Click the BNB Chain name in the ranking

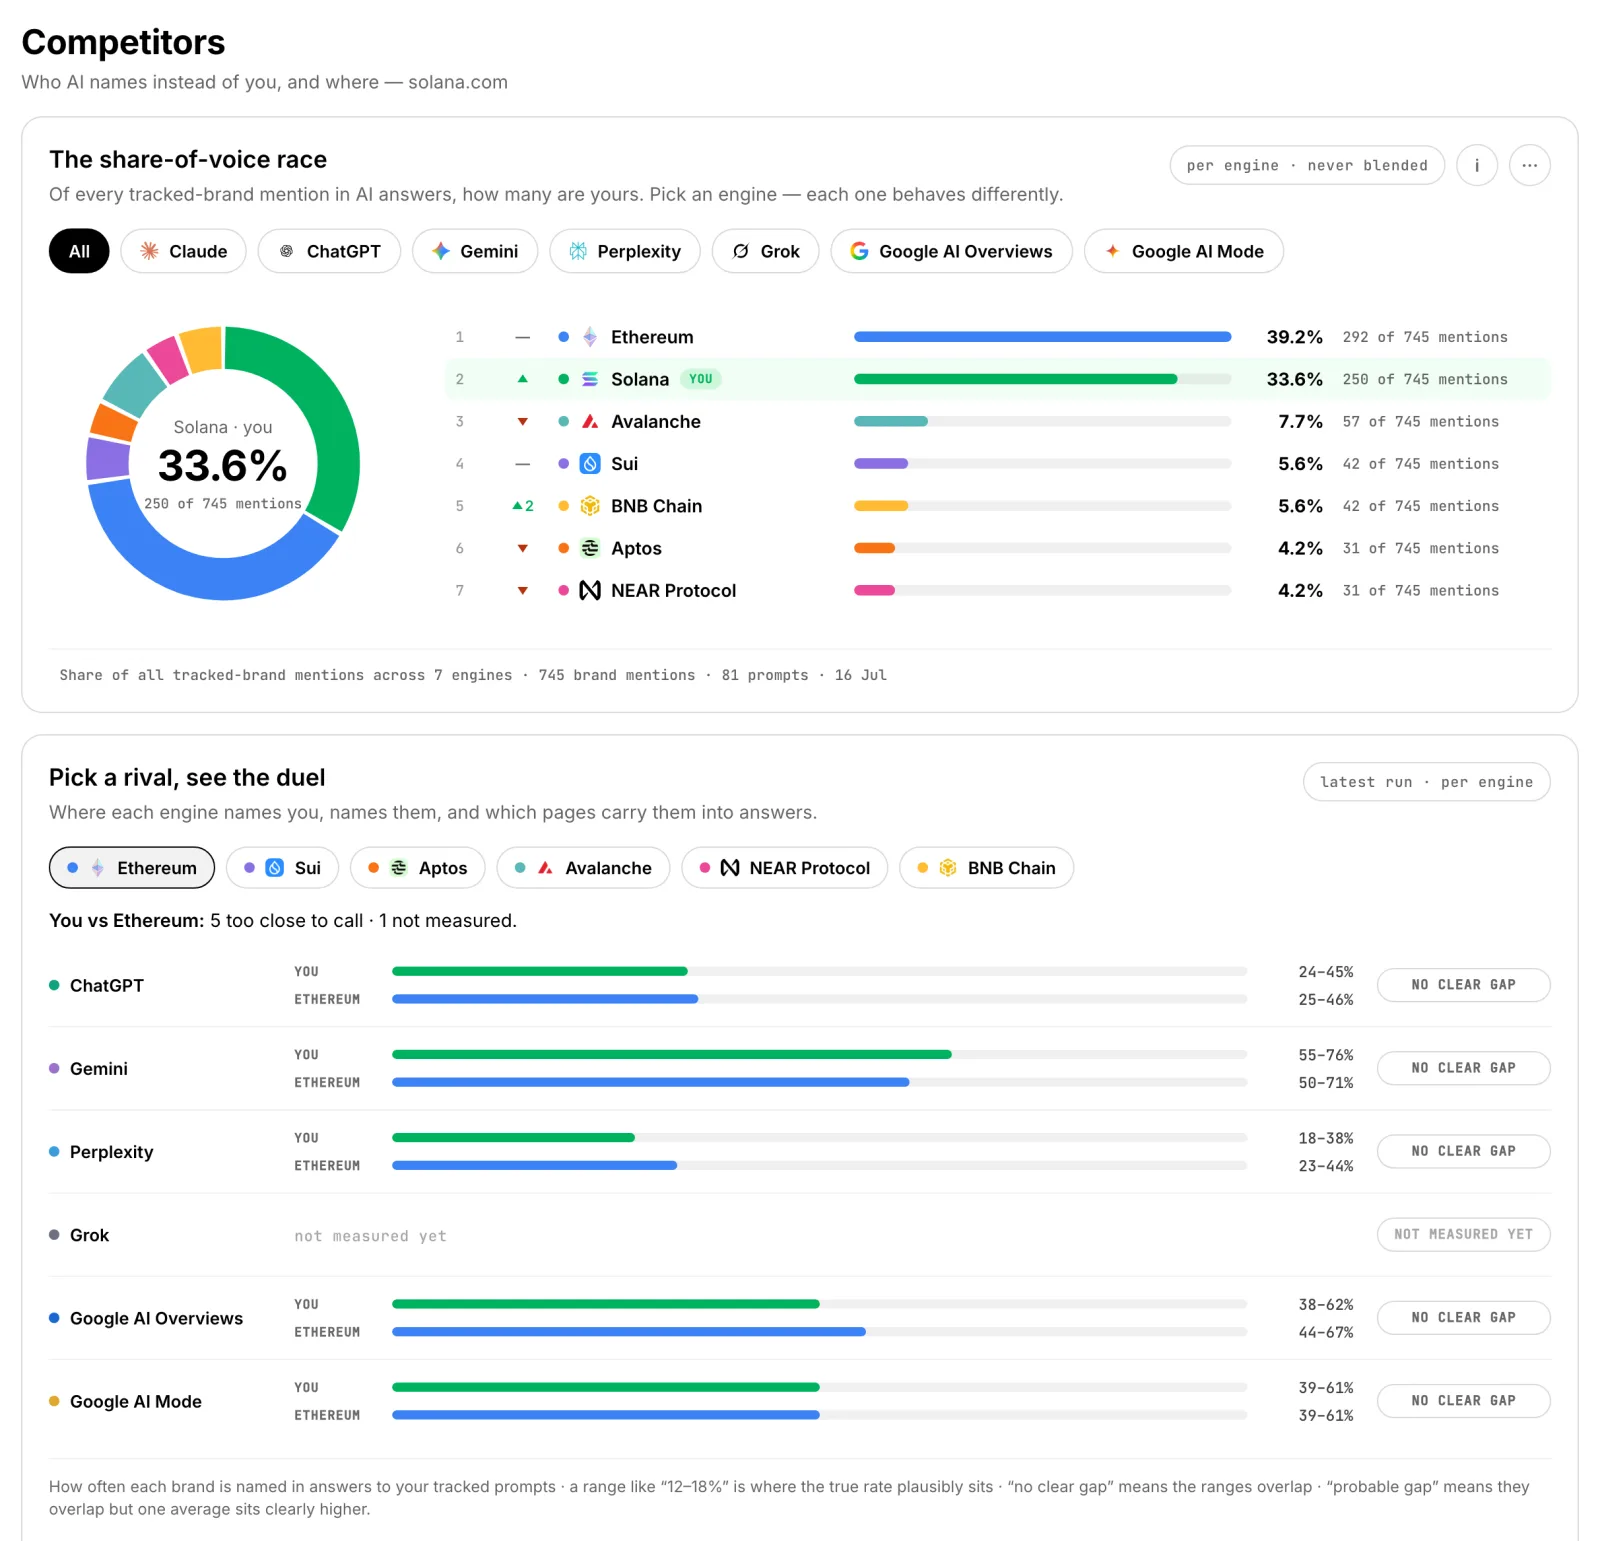657,506
